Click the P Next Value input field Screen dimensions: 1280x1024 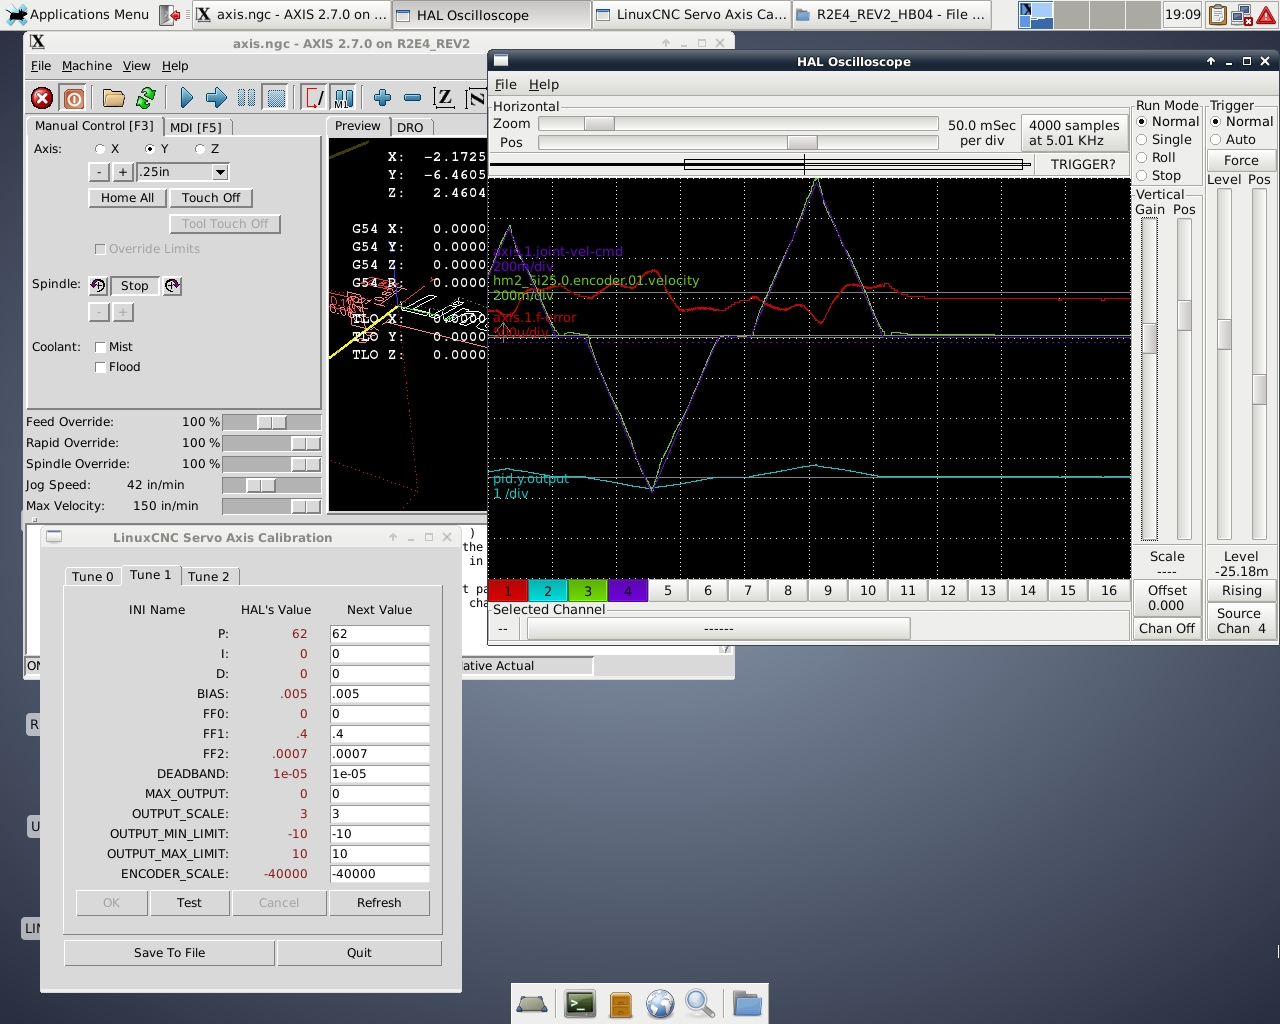379,634
